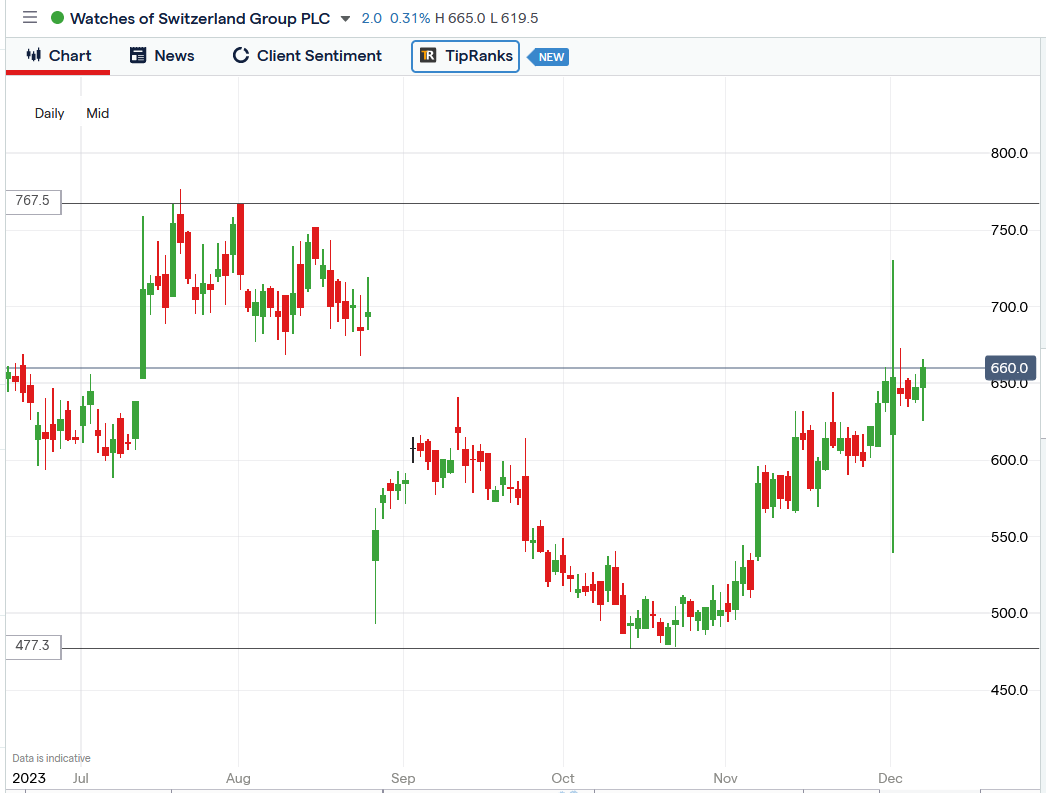Screen dimensions: 1046x793
Task: Click the Oct date axis label
Action: point(563,778)
